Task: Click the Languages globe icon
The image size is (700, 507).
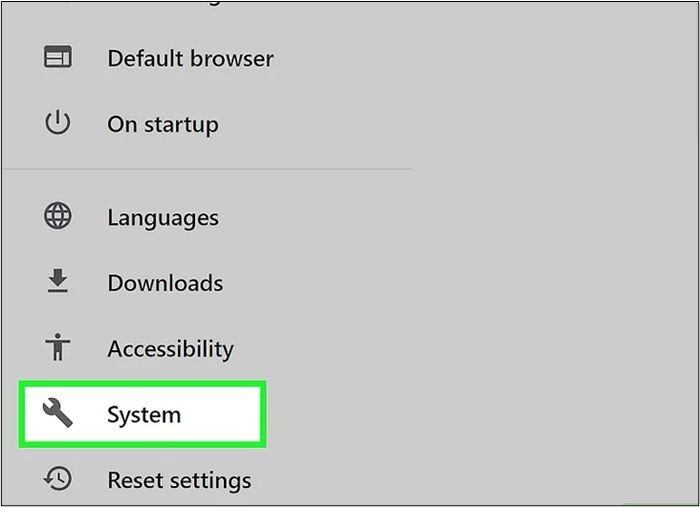Action: point(58,216)
